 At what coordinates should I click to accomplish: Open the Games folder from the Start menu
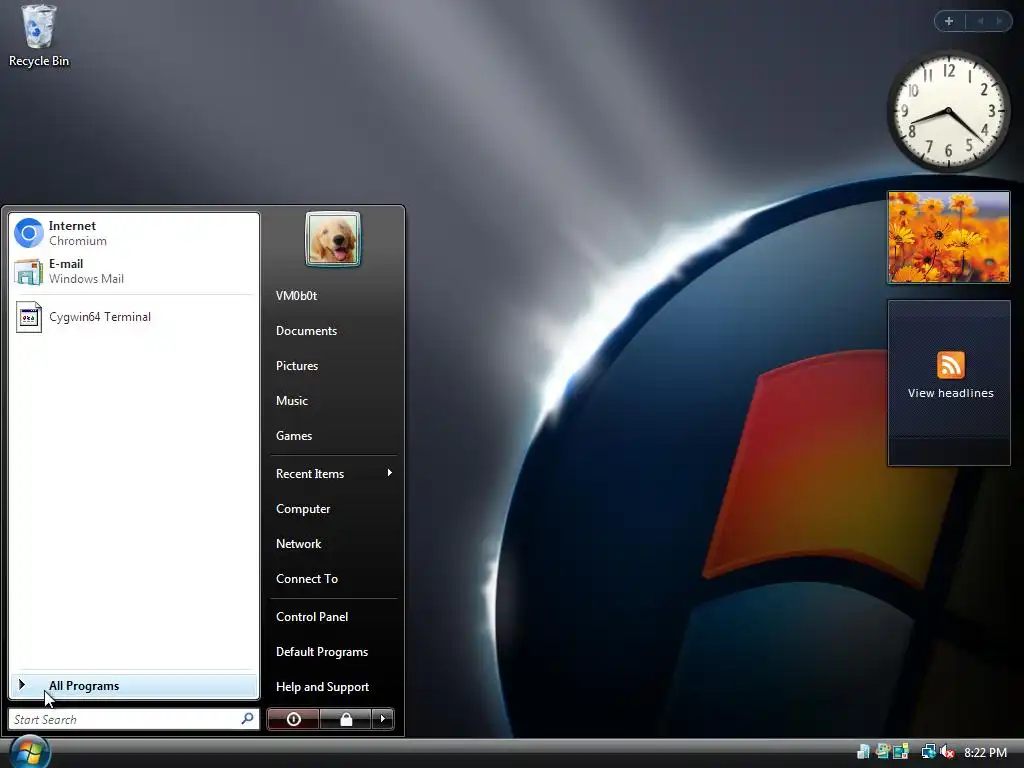294,436
